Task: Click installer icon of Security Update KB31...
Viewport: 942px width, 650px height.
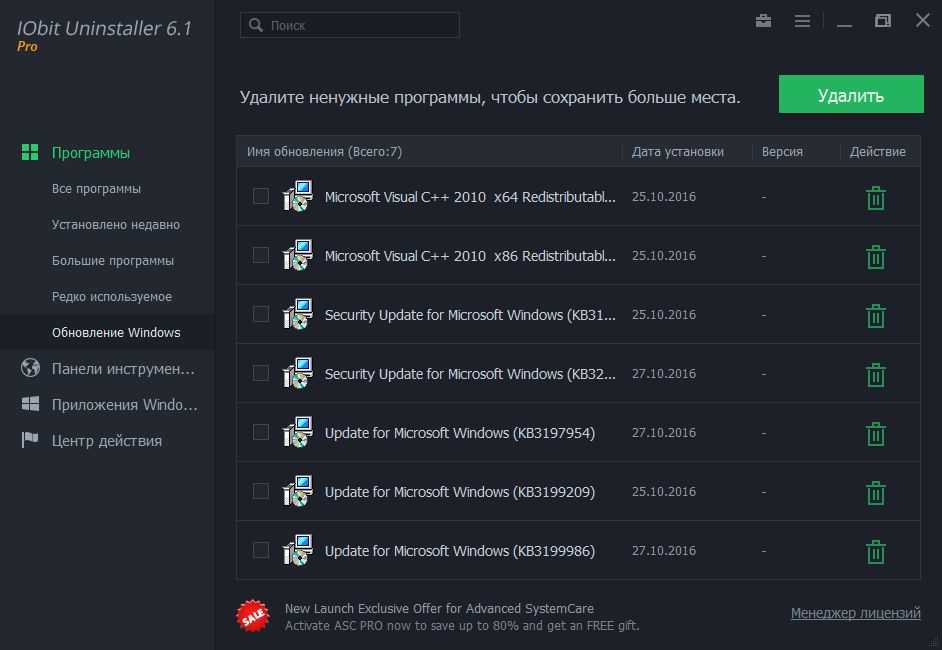Action: (298, 314)
